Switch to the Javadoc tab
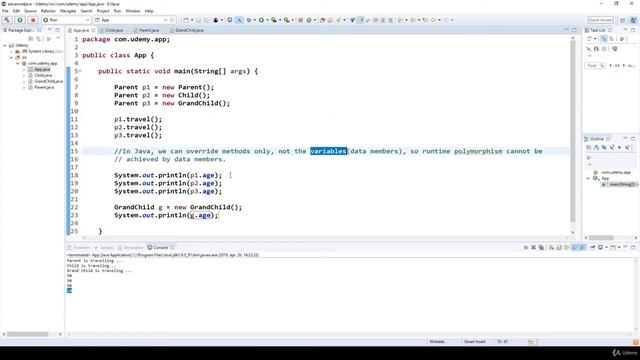Image resolution: width=640 pixels, height=360 pixels. [104, 247]
